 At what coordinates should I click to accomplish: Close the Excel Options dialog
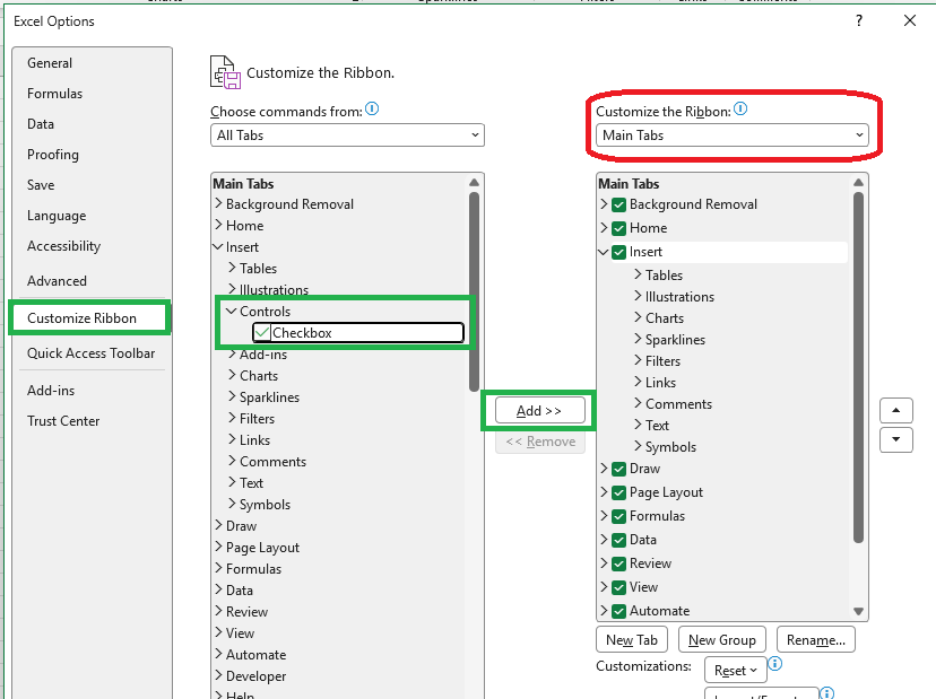[910, 21]
